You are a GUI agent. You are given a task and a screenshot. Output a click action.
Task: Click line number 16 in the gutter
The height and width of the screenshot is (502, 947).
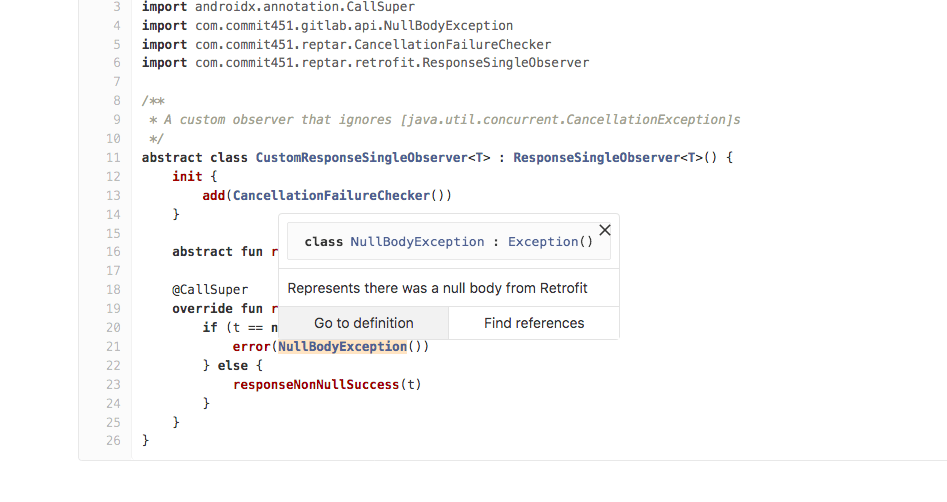(x=112, y=252)
